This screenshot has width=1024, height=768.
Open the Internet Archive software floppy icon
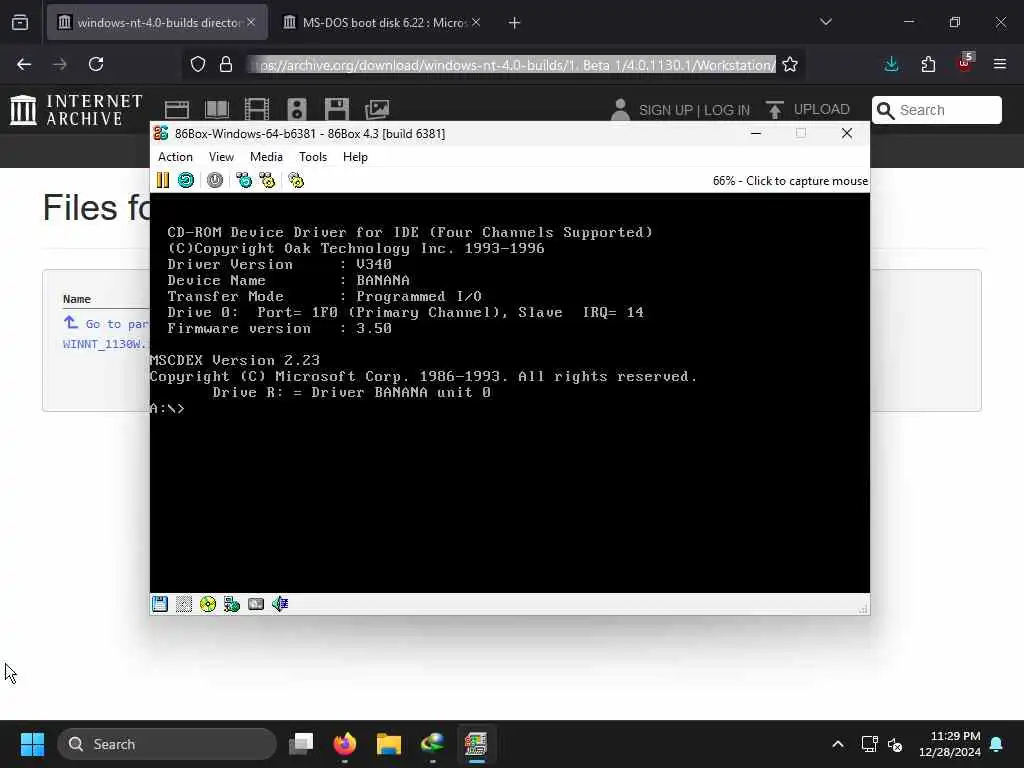(337, 109)
